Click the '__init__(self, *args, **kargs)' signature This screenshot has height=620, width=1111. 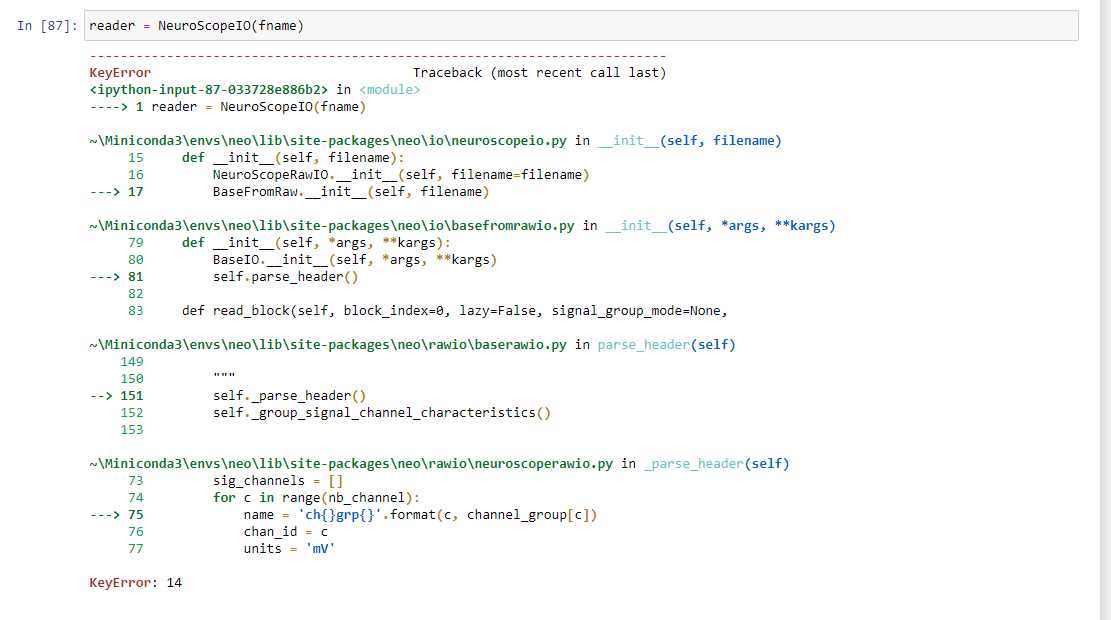[x=720, y=225]
